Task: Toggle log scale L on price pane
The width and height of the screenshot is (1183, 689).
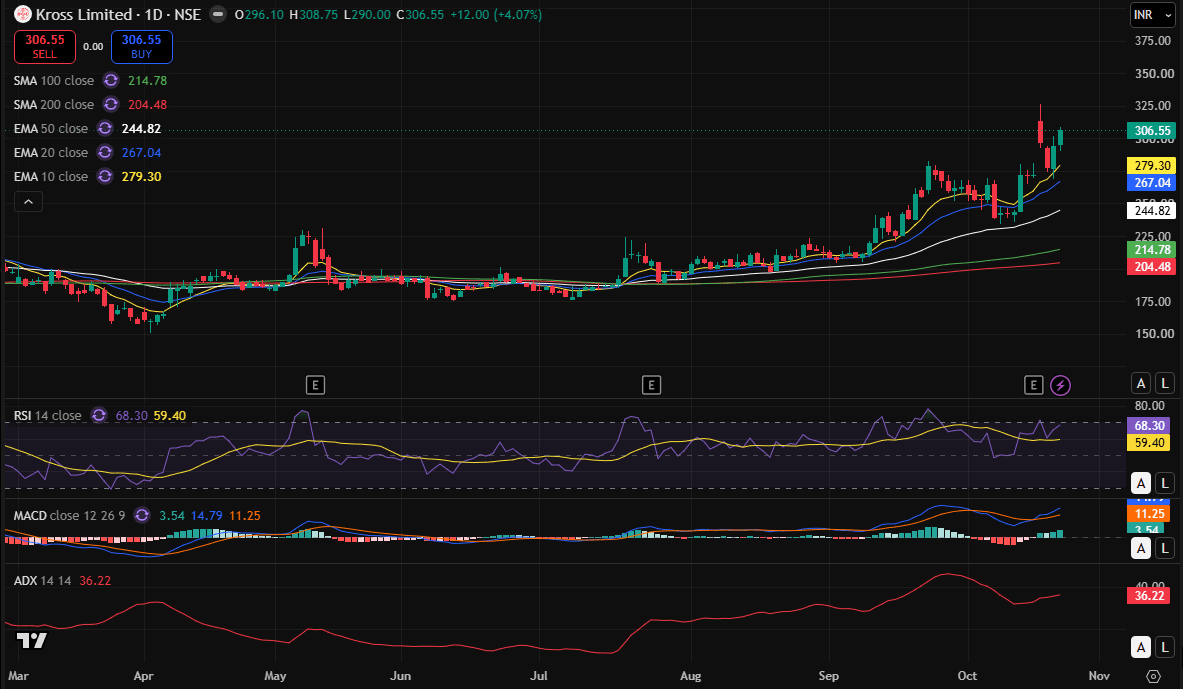Action: [1165, 383]
